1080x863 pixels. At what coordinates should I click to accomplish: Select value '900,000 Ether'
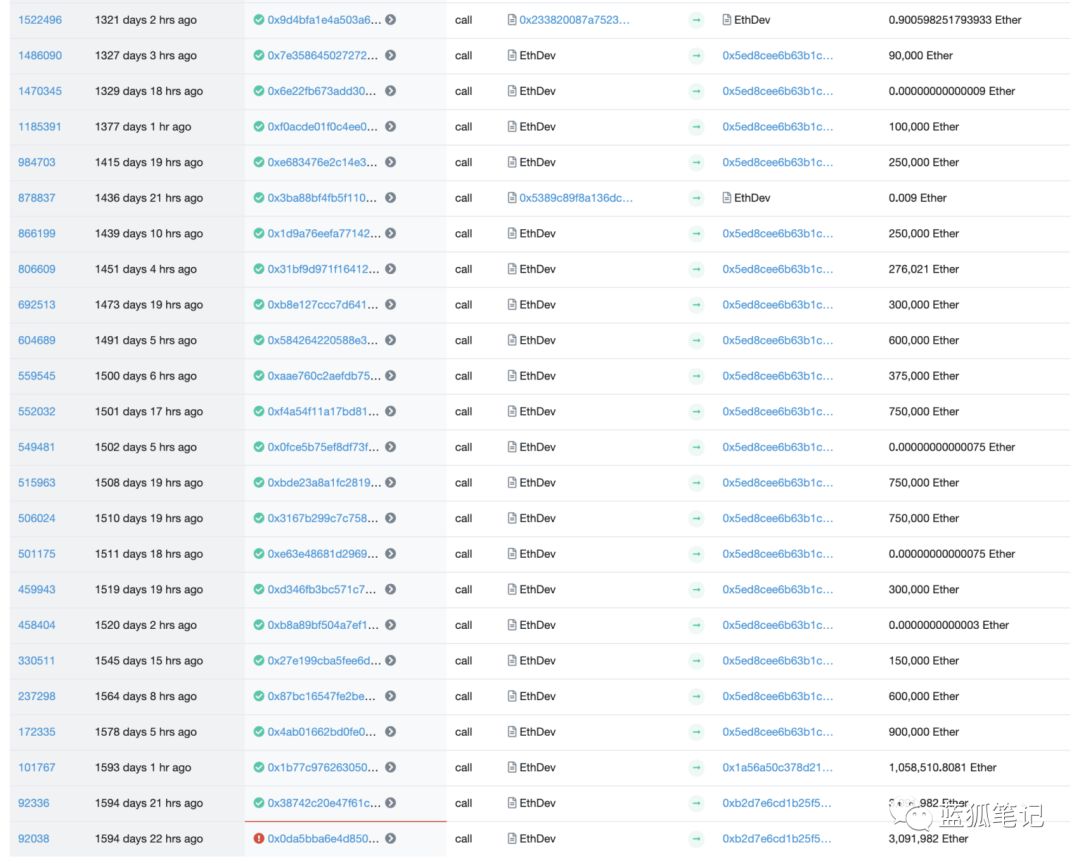pos(924,731)
